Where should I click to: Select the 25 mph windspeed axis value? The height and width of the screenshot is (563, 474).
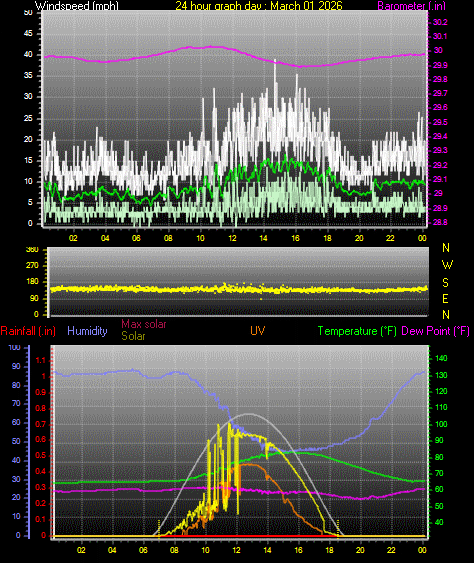[x=28, y=118]
